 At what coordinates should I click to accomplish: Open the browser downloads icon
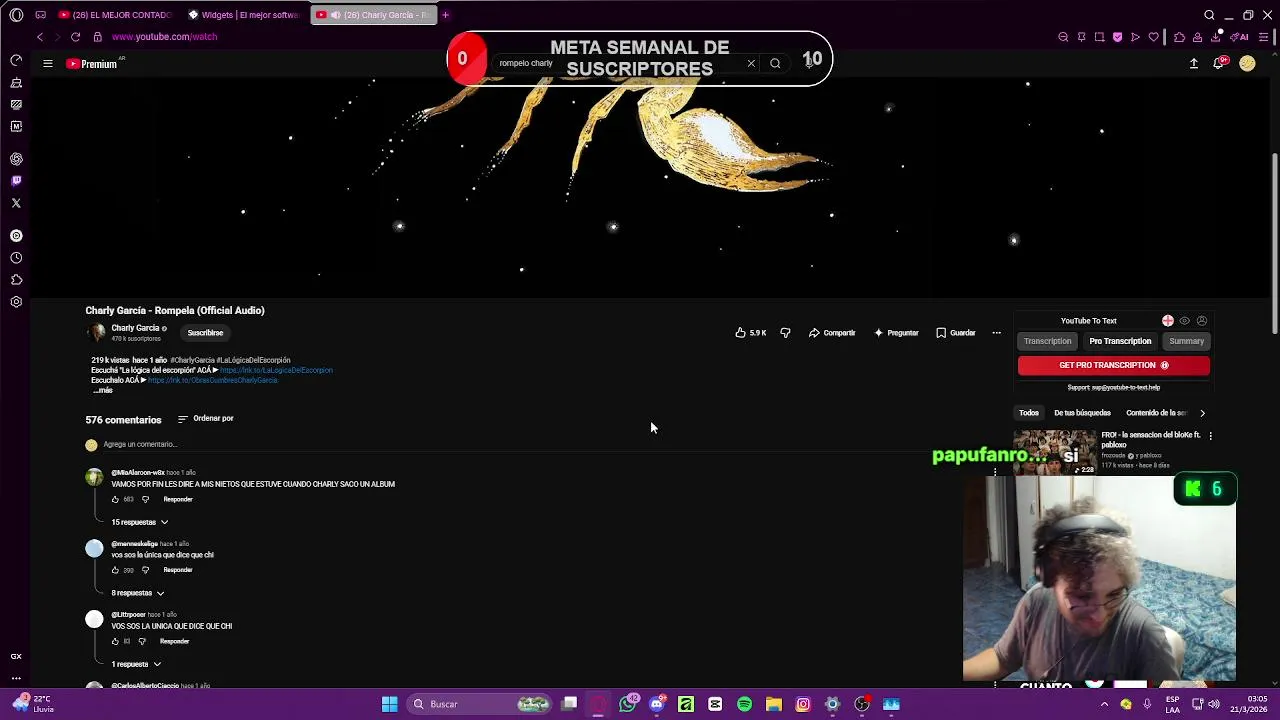point(1215,37)
